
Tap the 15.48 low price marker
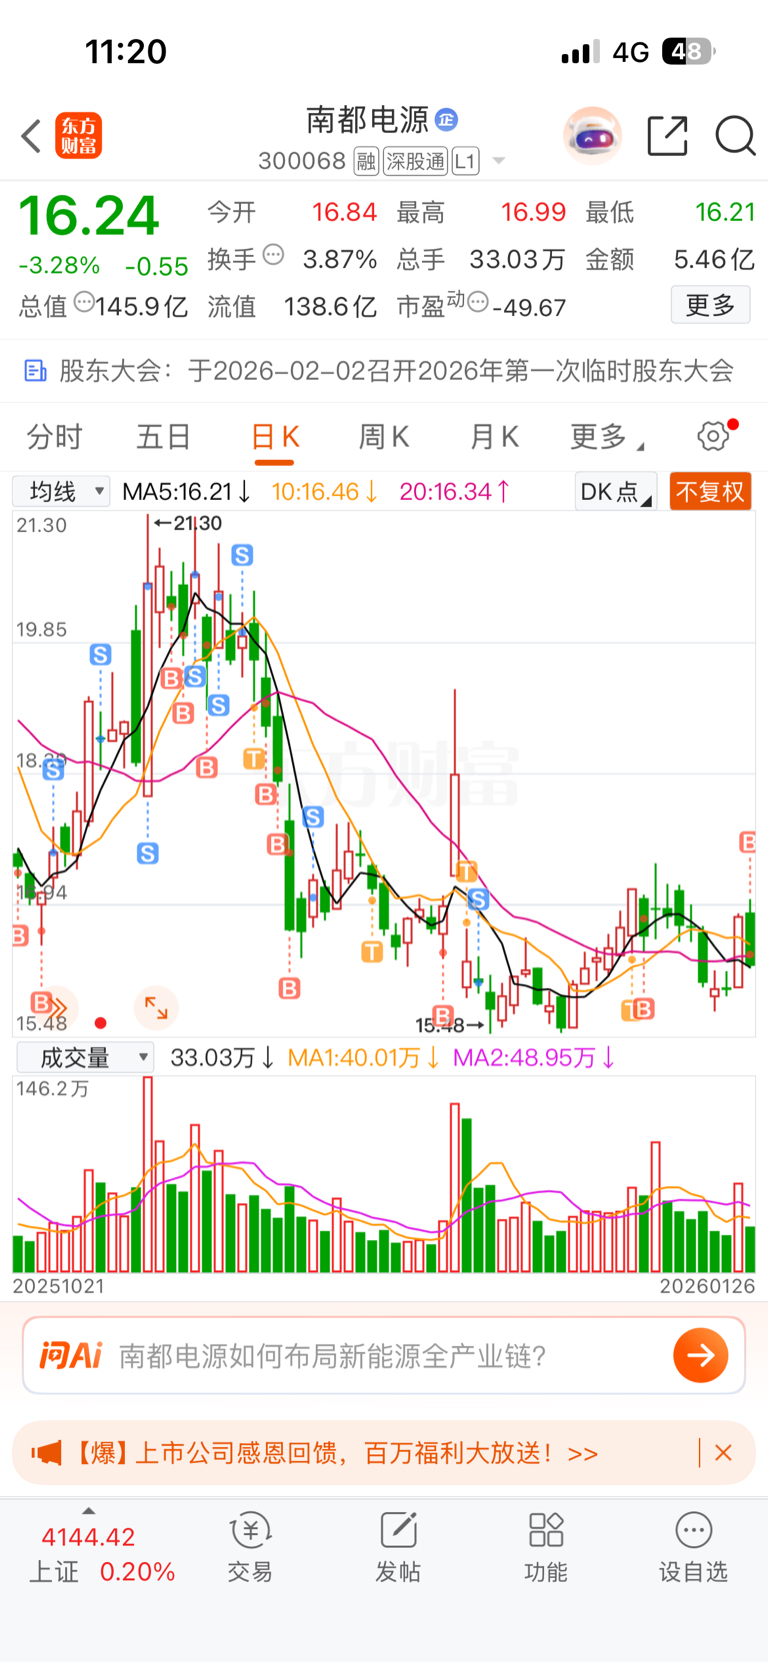450,1025
